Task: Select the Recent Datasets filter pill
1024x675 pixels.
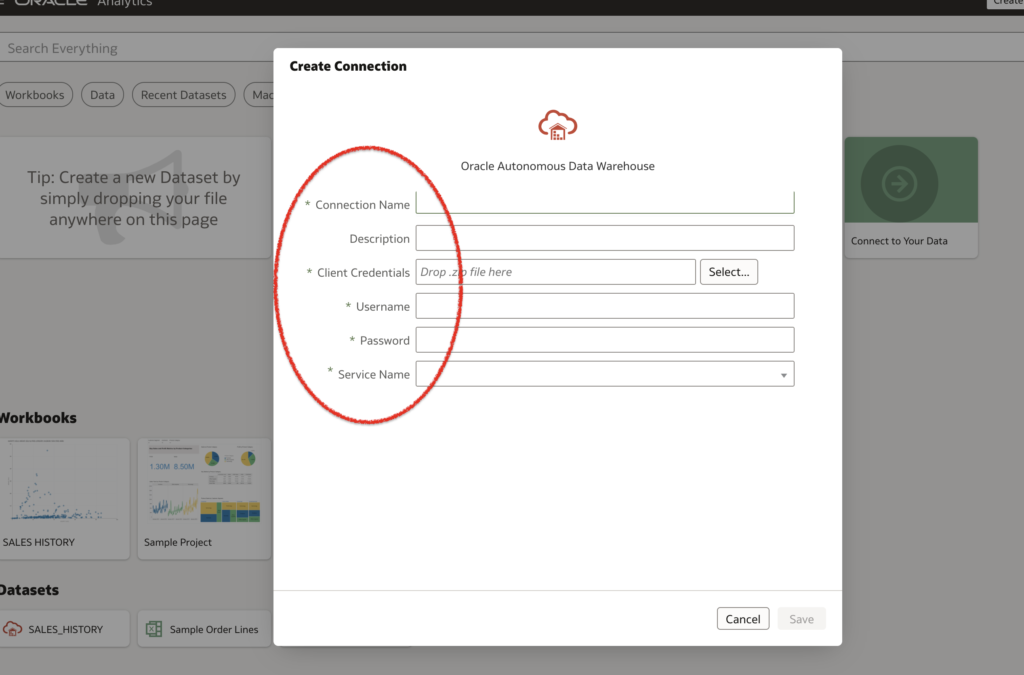Action: point(184,95)
